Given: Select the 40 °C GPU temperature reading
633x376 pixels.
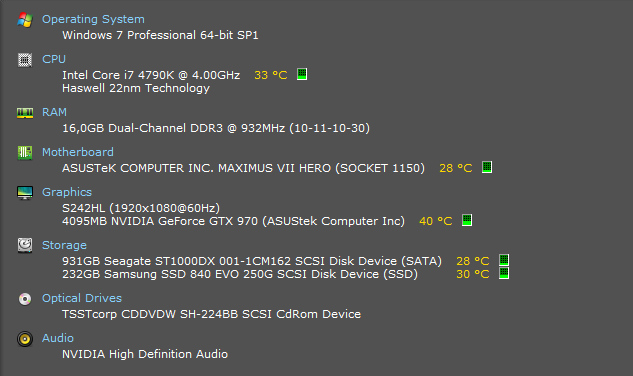Looking at the screenshot, I should pos(436,221).
